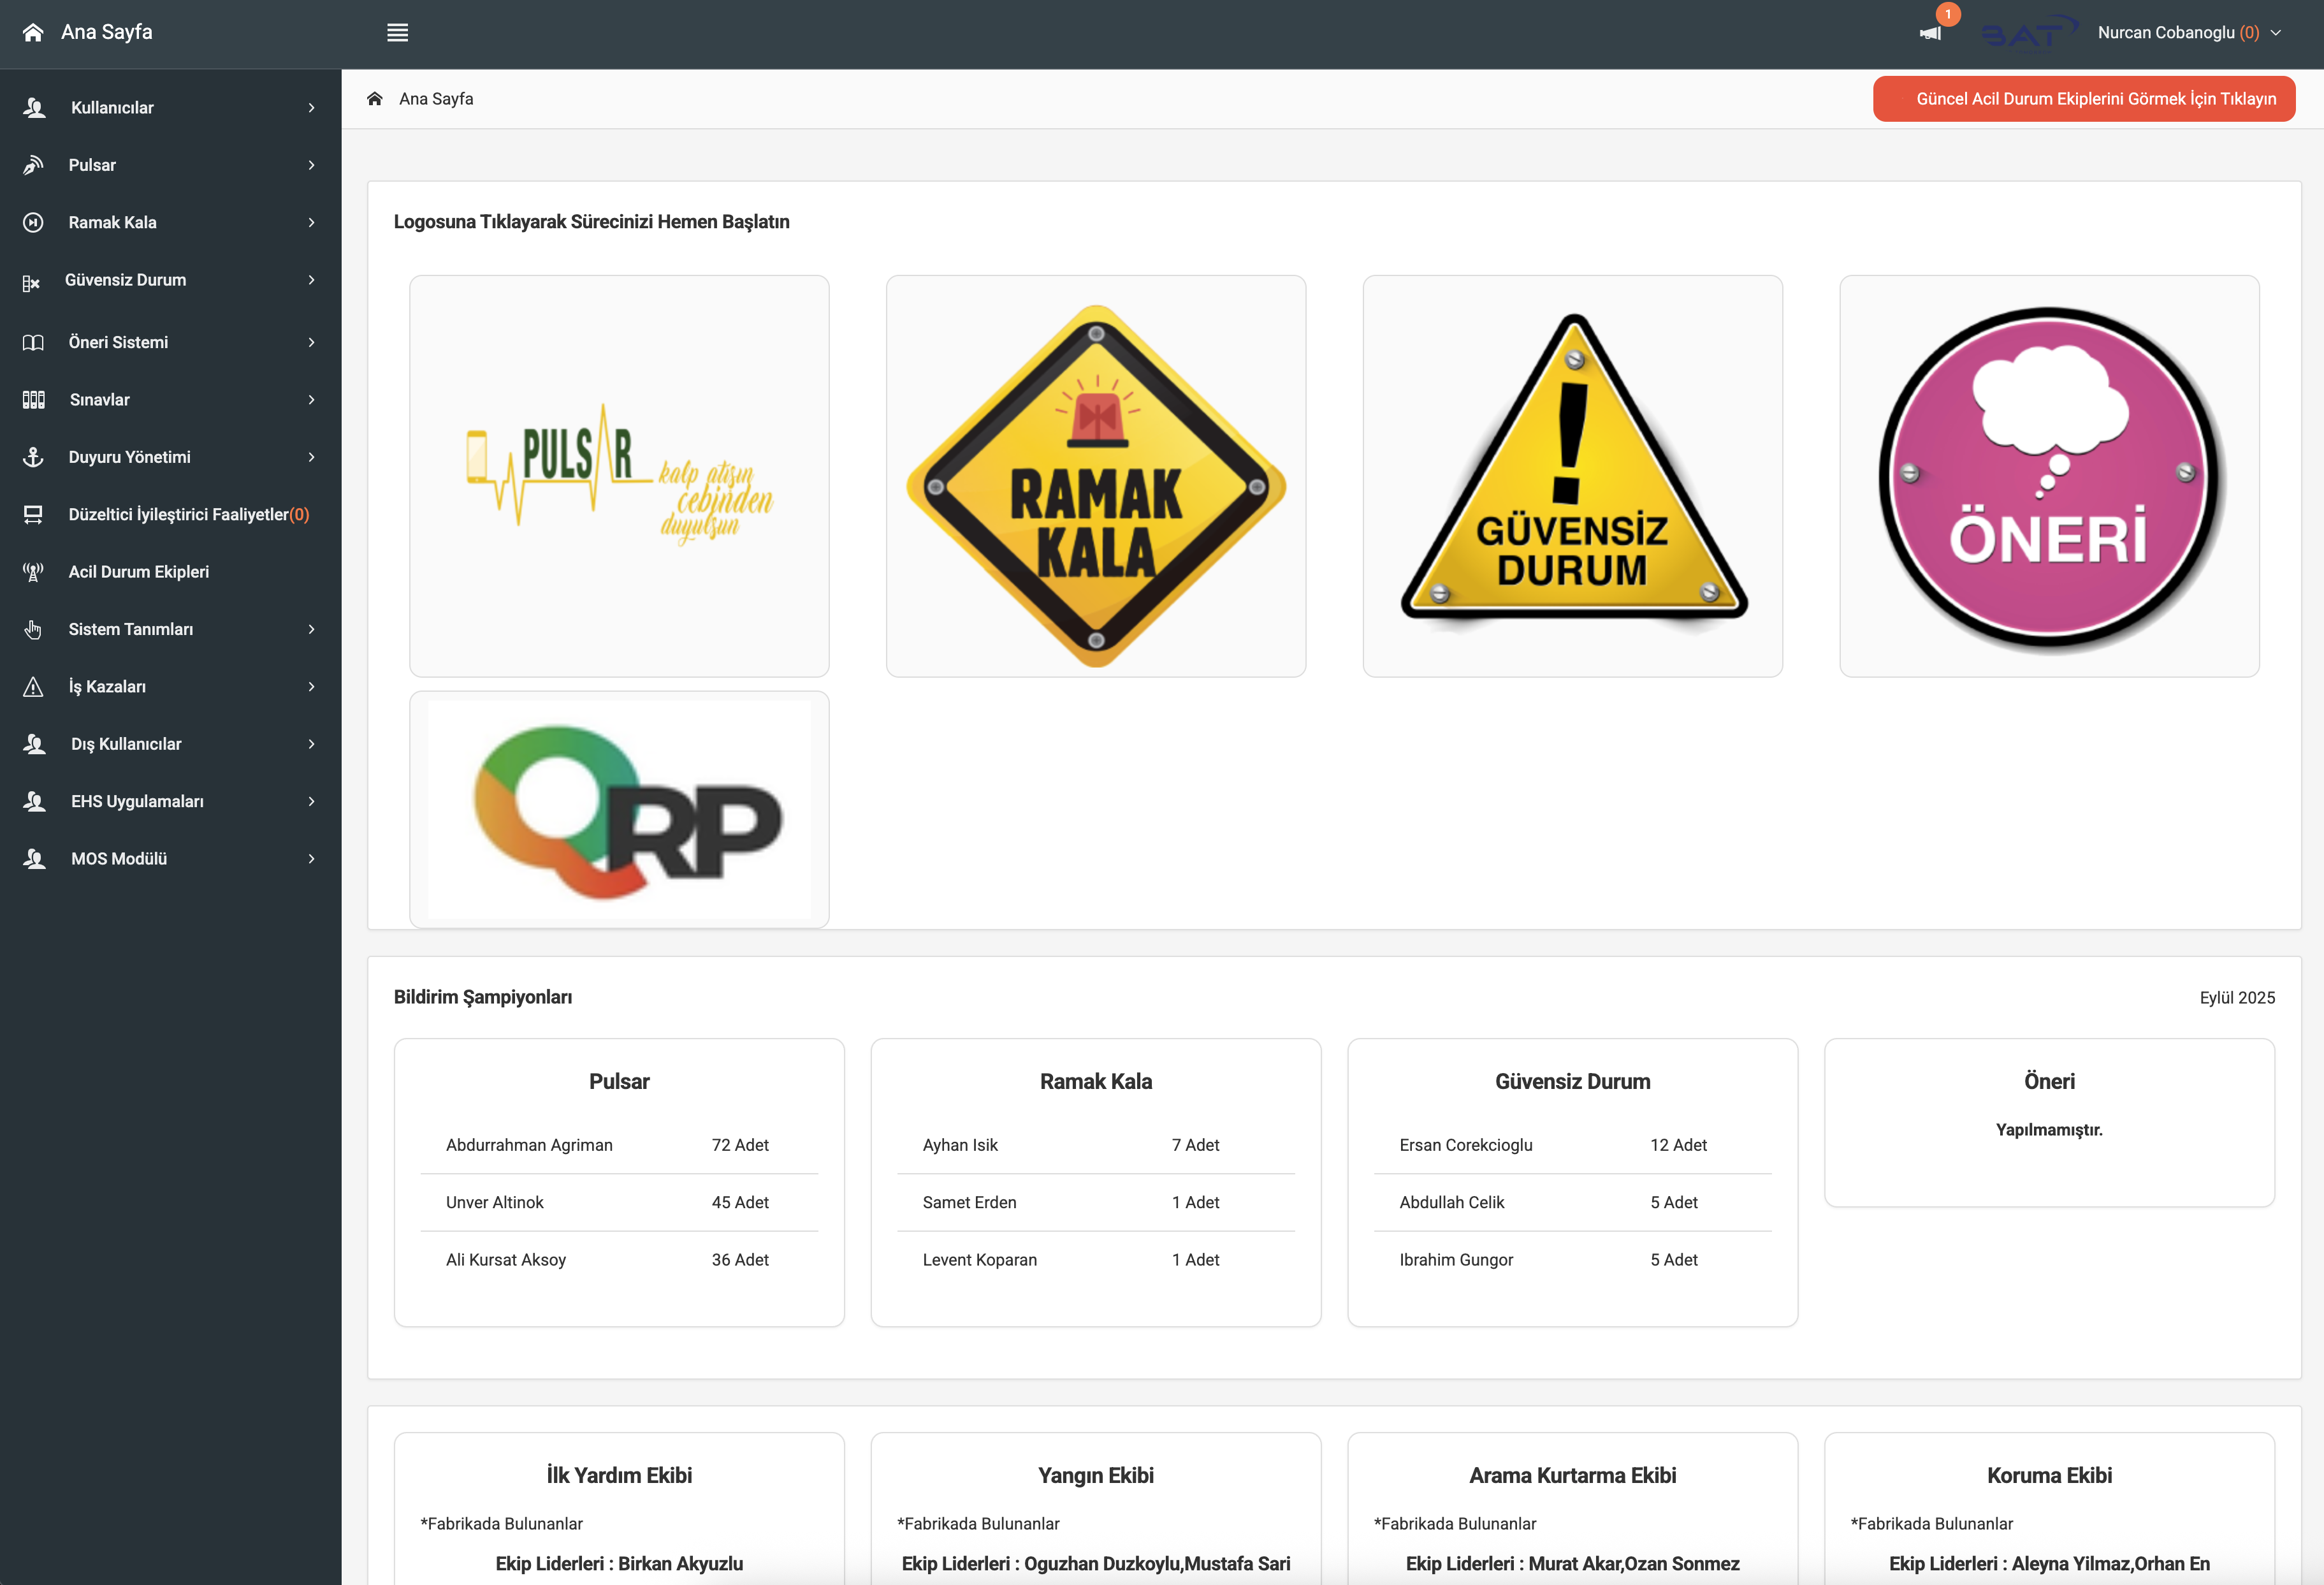Click the QRP logo tile
This screenshot has height=1585, width=2324.
click(619, 809)
